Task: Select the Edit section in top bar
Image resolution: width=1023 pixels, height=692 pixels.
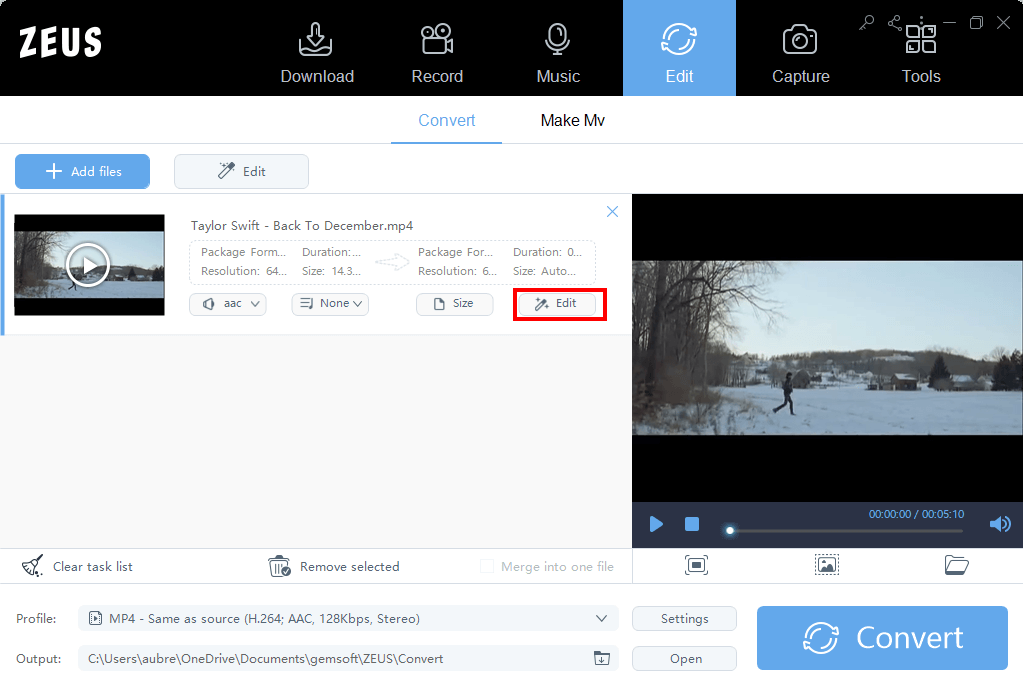Action: pyautogui.click(x=679, y=48)
